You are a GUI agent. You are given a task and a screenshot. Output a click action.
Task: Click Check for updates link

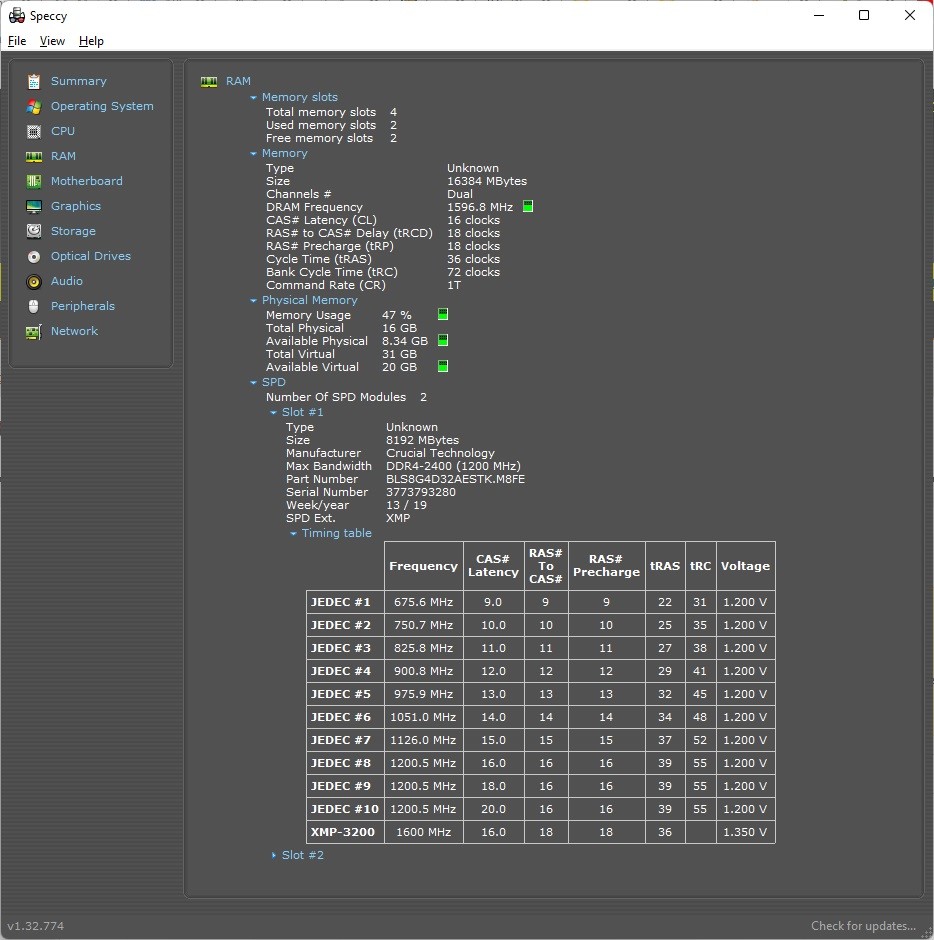(x=863, y=926)
